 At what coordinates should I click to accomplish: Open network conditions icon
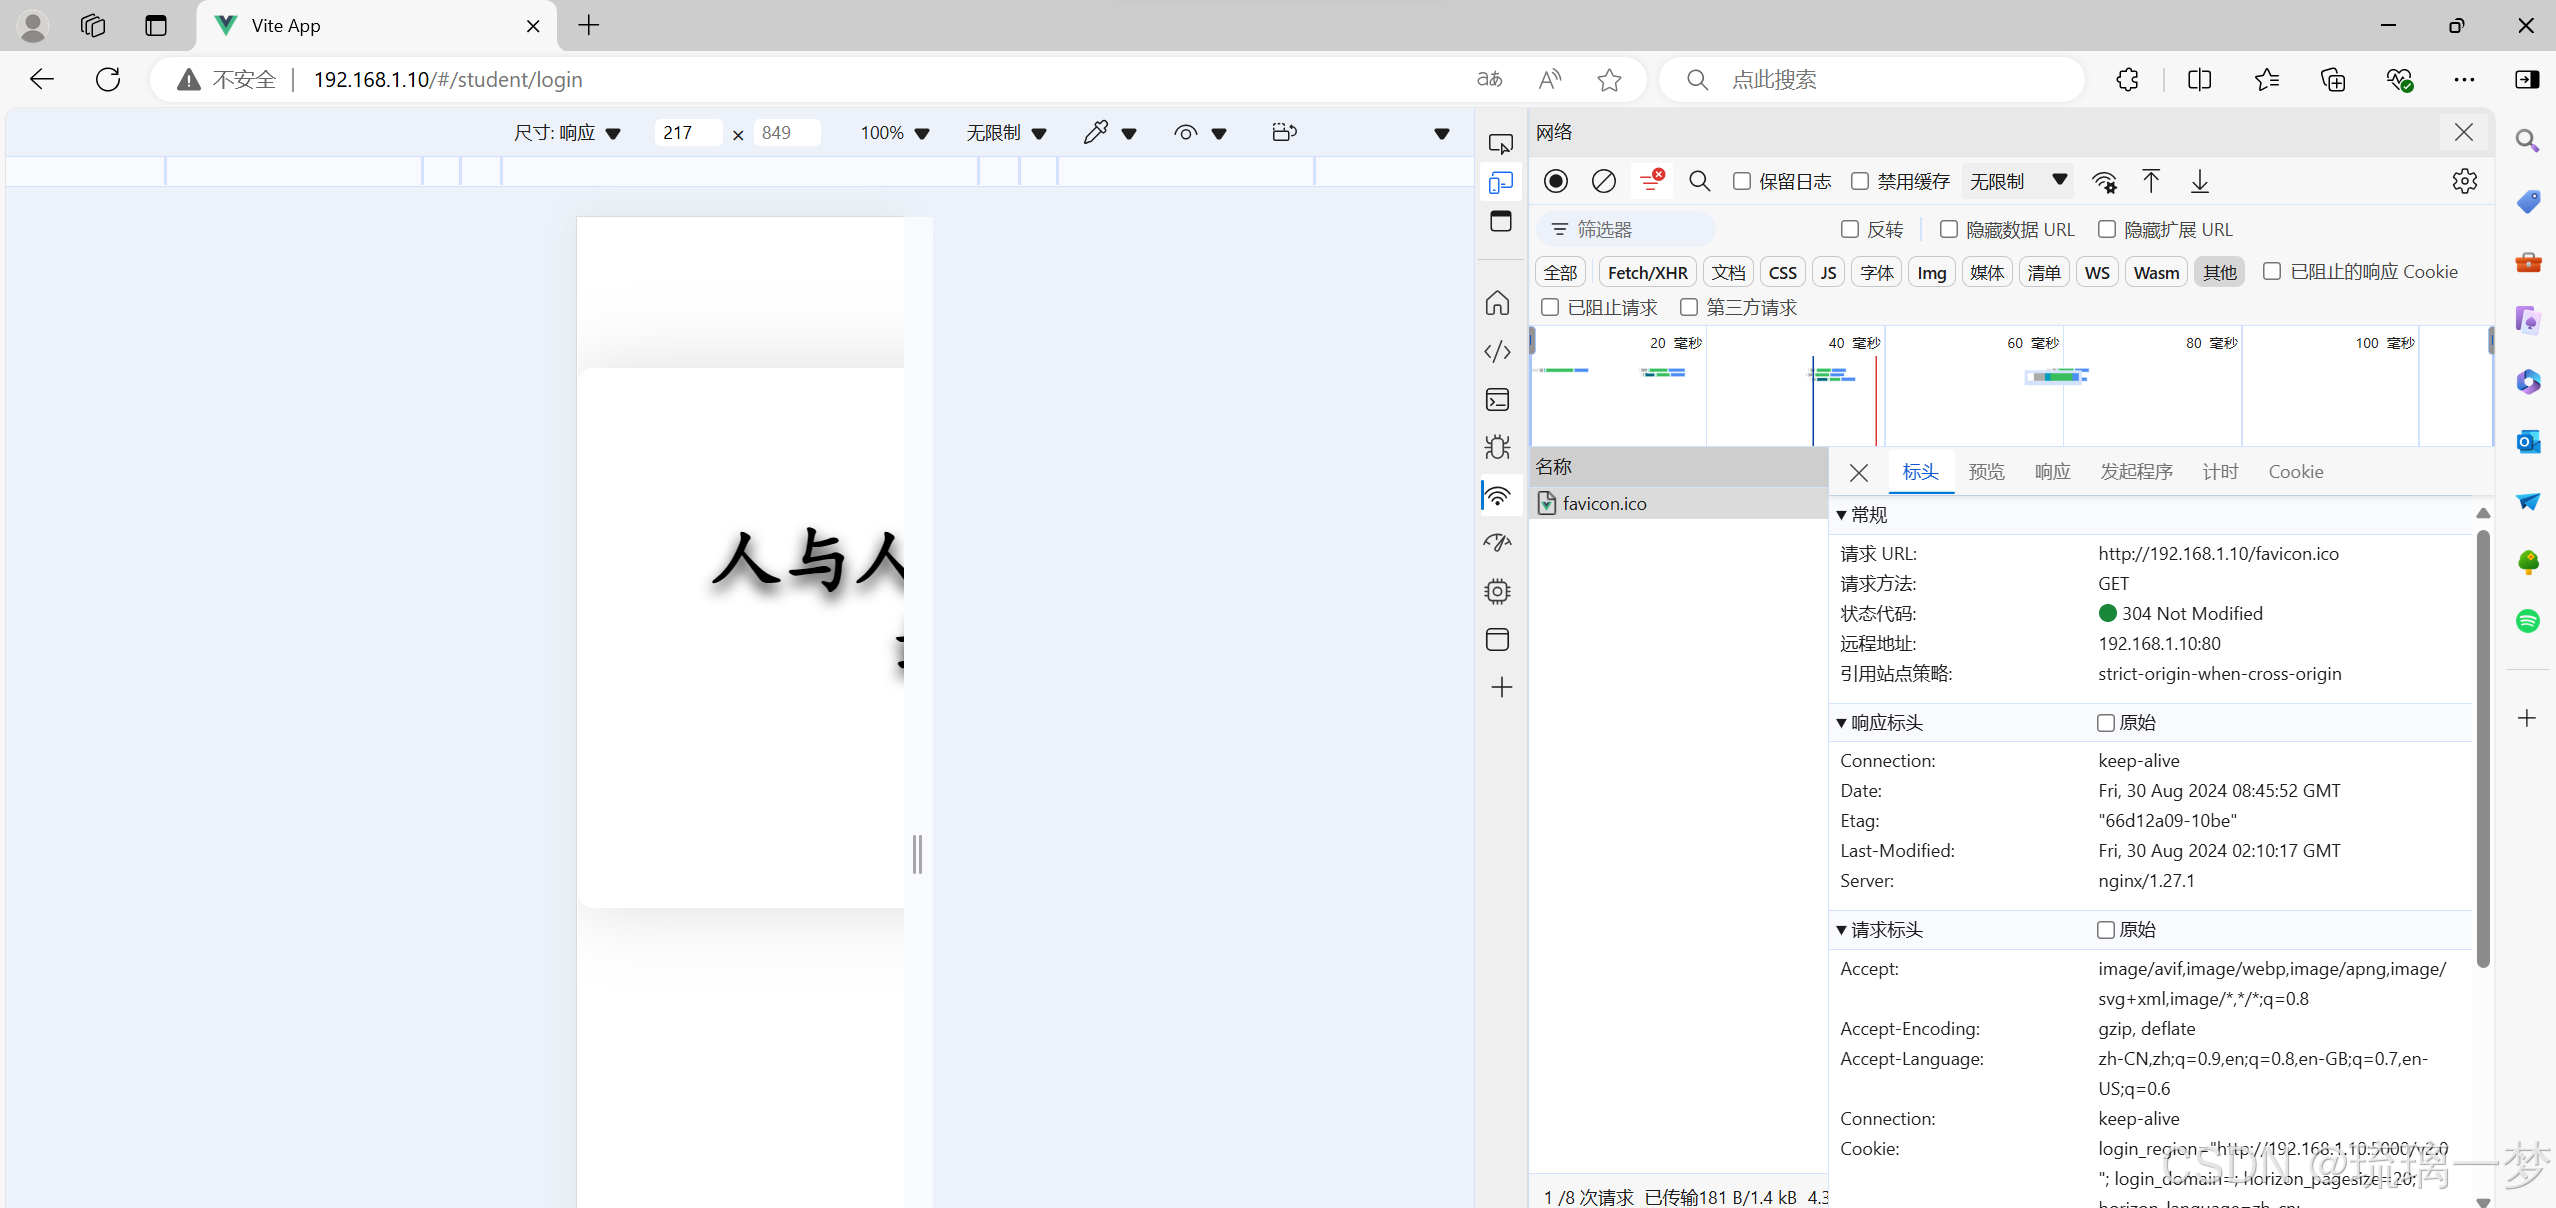2103,181
